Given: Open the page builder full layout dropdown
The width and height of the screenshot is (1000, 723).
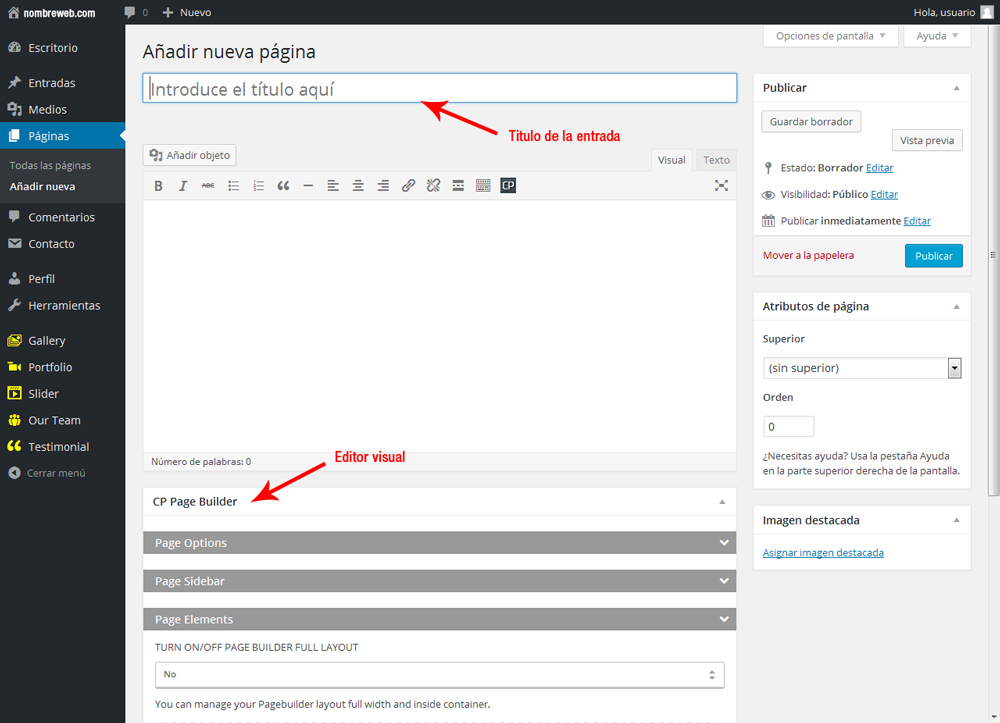Looking at the screenshot, I should (x=439, y=675).
